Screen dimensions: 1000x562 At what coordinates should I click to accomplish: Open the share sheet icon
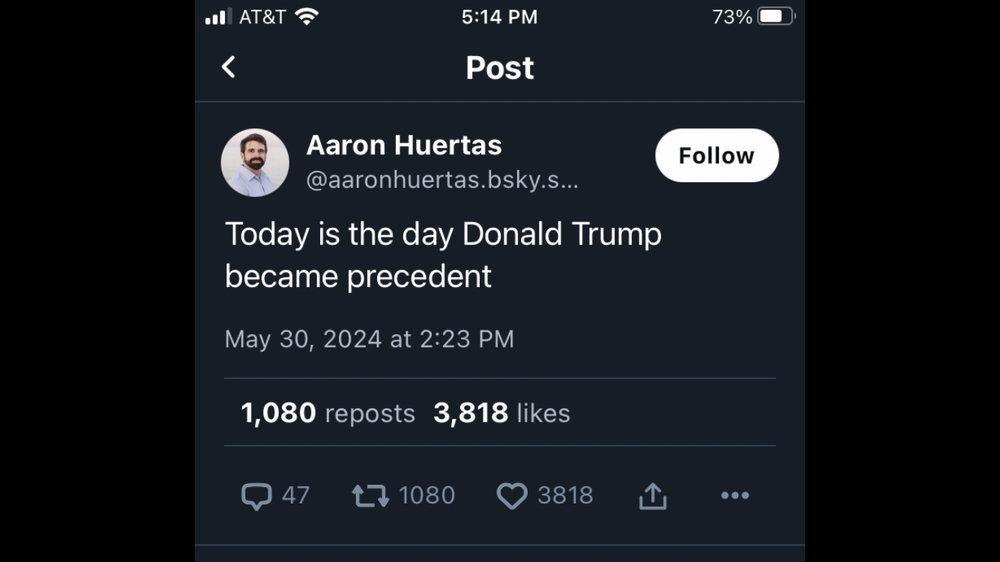coord(653,496)
